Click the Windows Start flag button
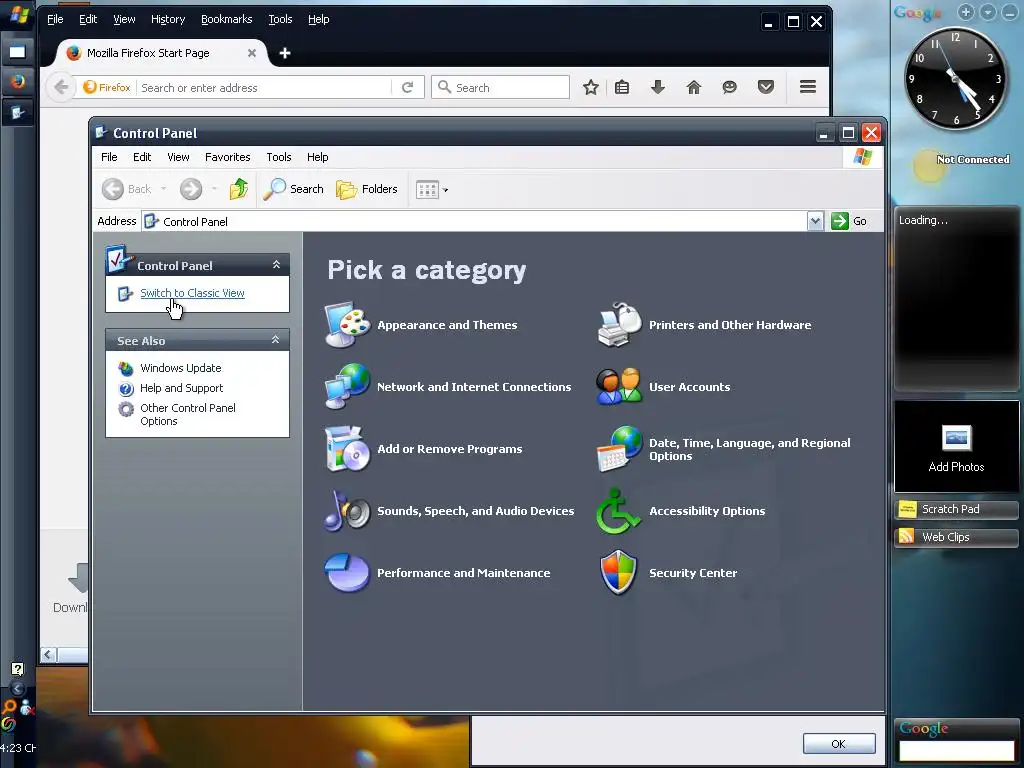 (x=18, y=15)
